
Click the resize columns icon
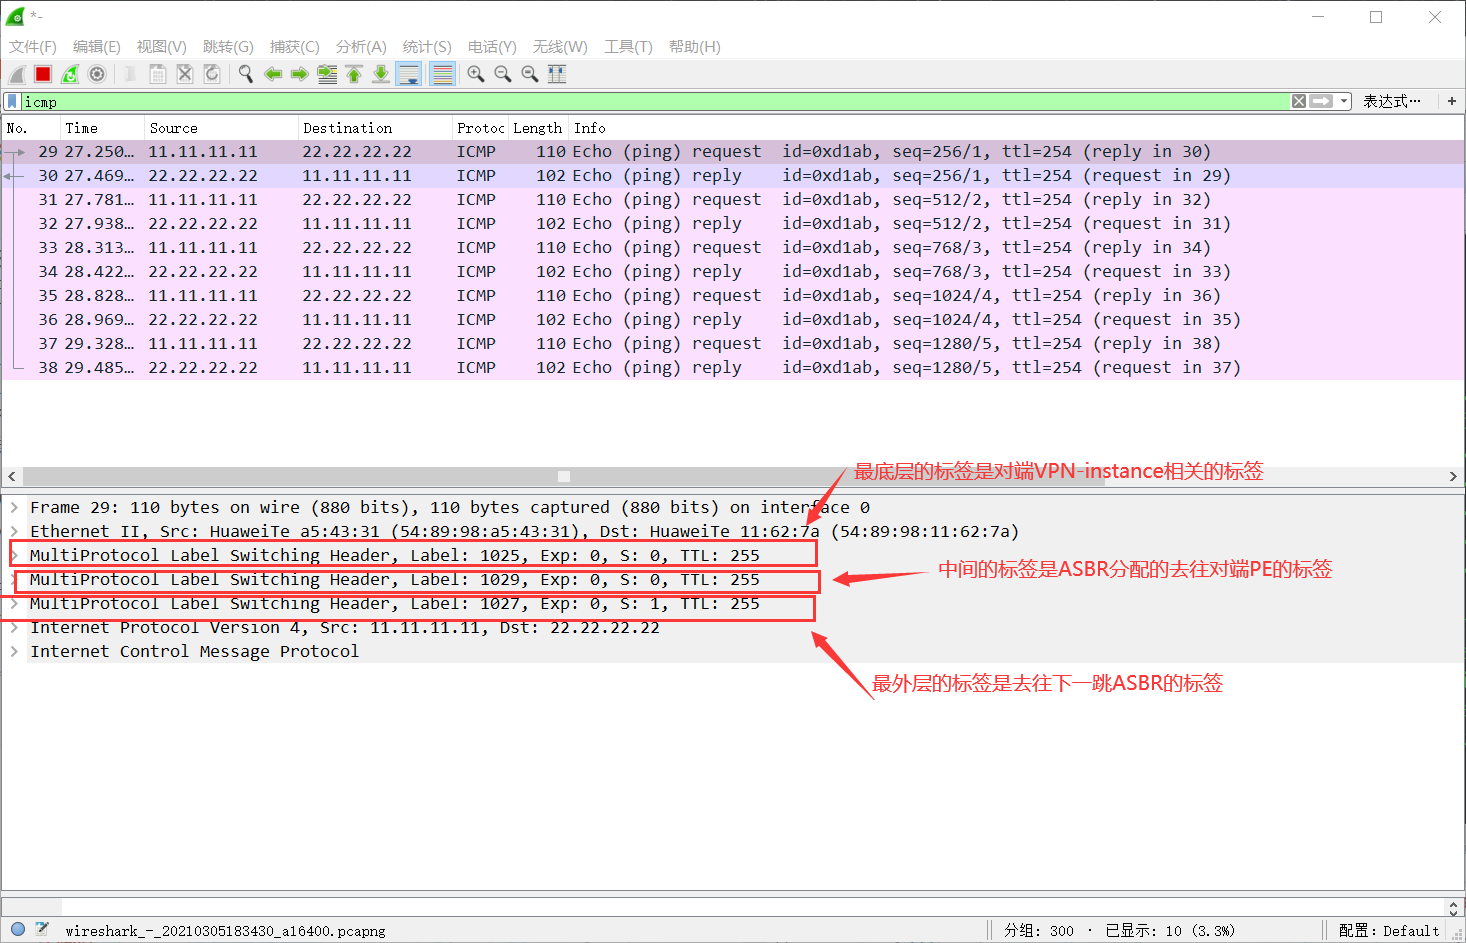pyautogui.click(x=557, y=74)
